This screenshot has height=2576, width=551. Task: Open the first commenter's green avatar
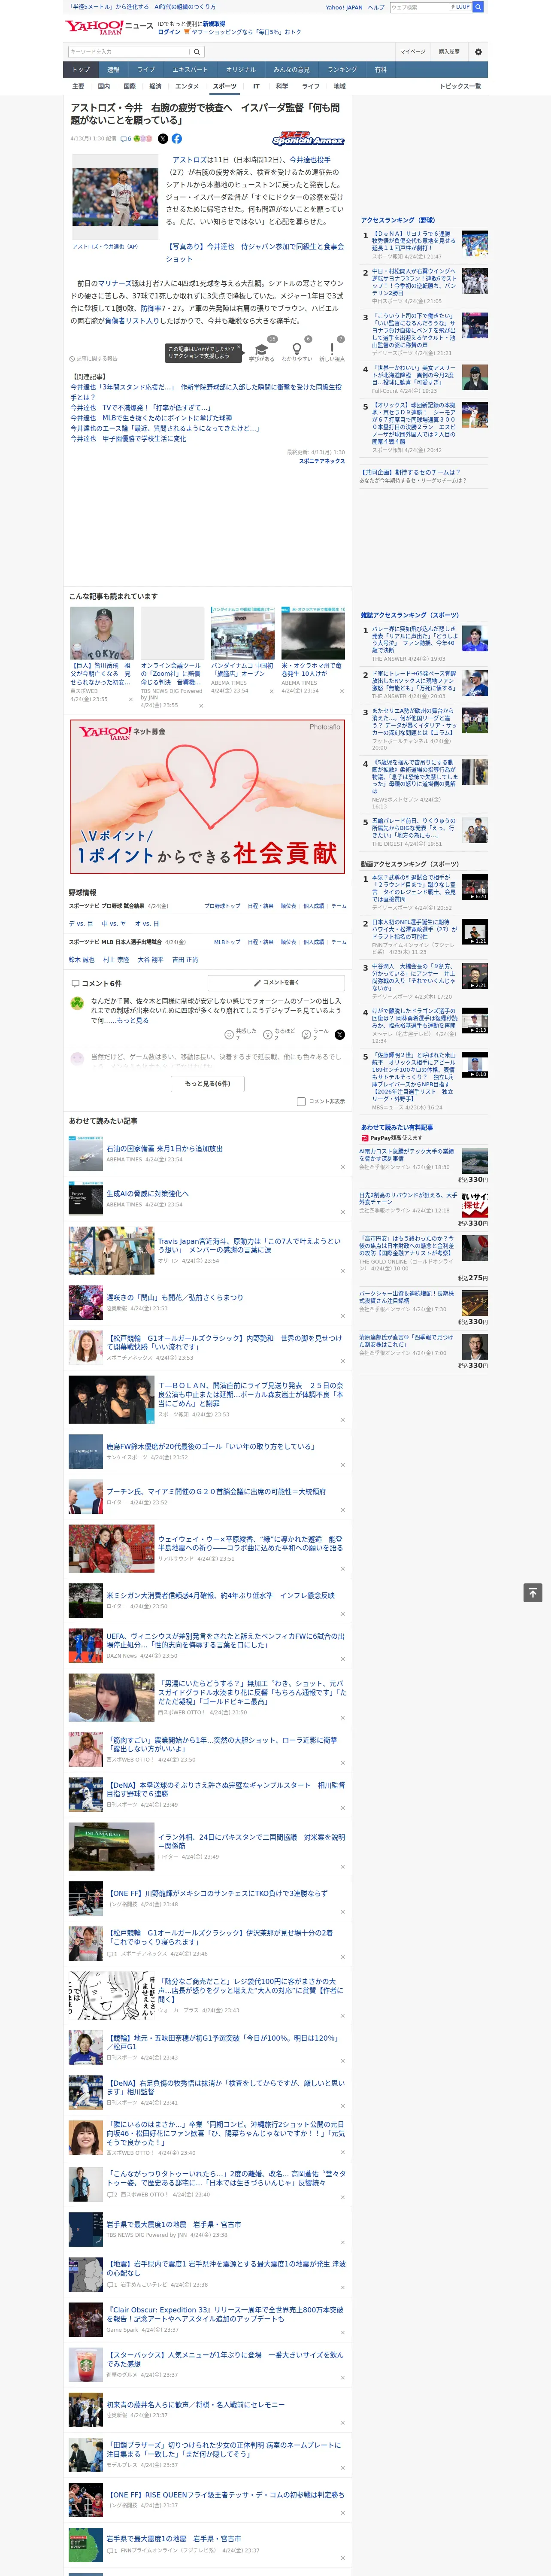(x=77, y=1003)
